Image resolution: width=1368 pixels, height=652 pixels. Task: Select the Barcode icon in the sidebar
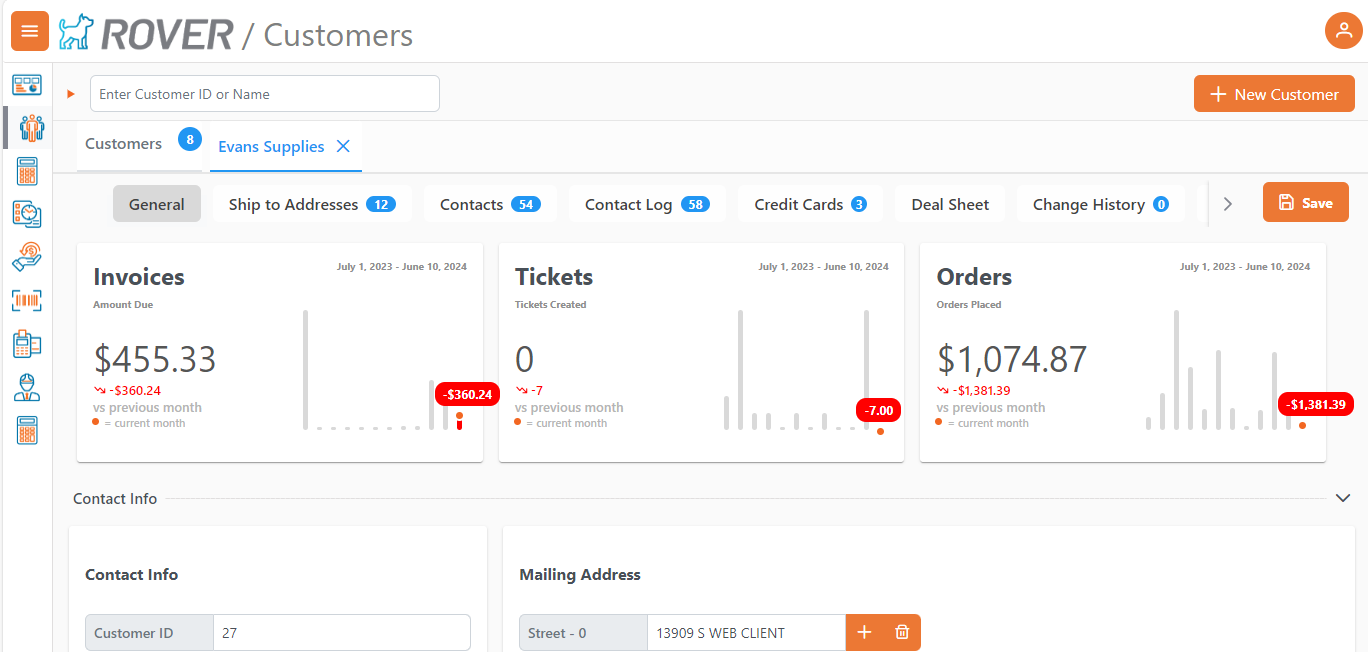[27, 300]
